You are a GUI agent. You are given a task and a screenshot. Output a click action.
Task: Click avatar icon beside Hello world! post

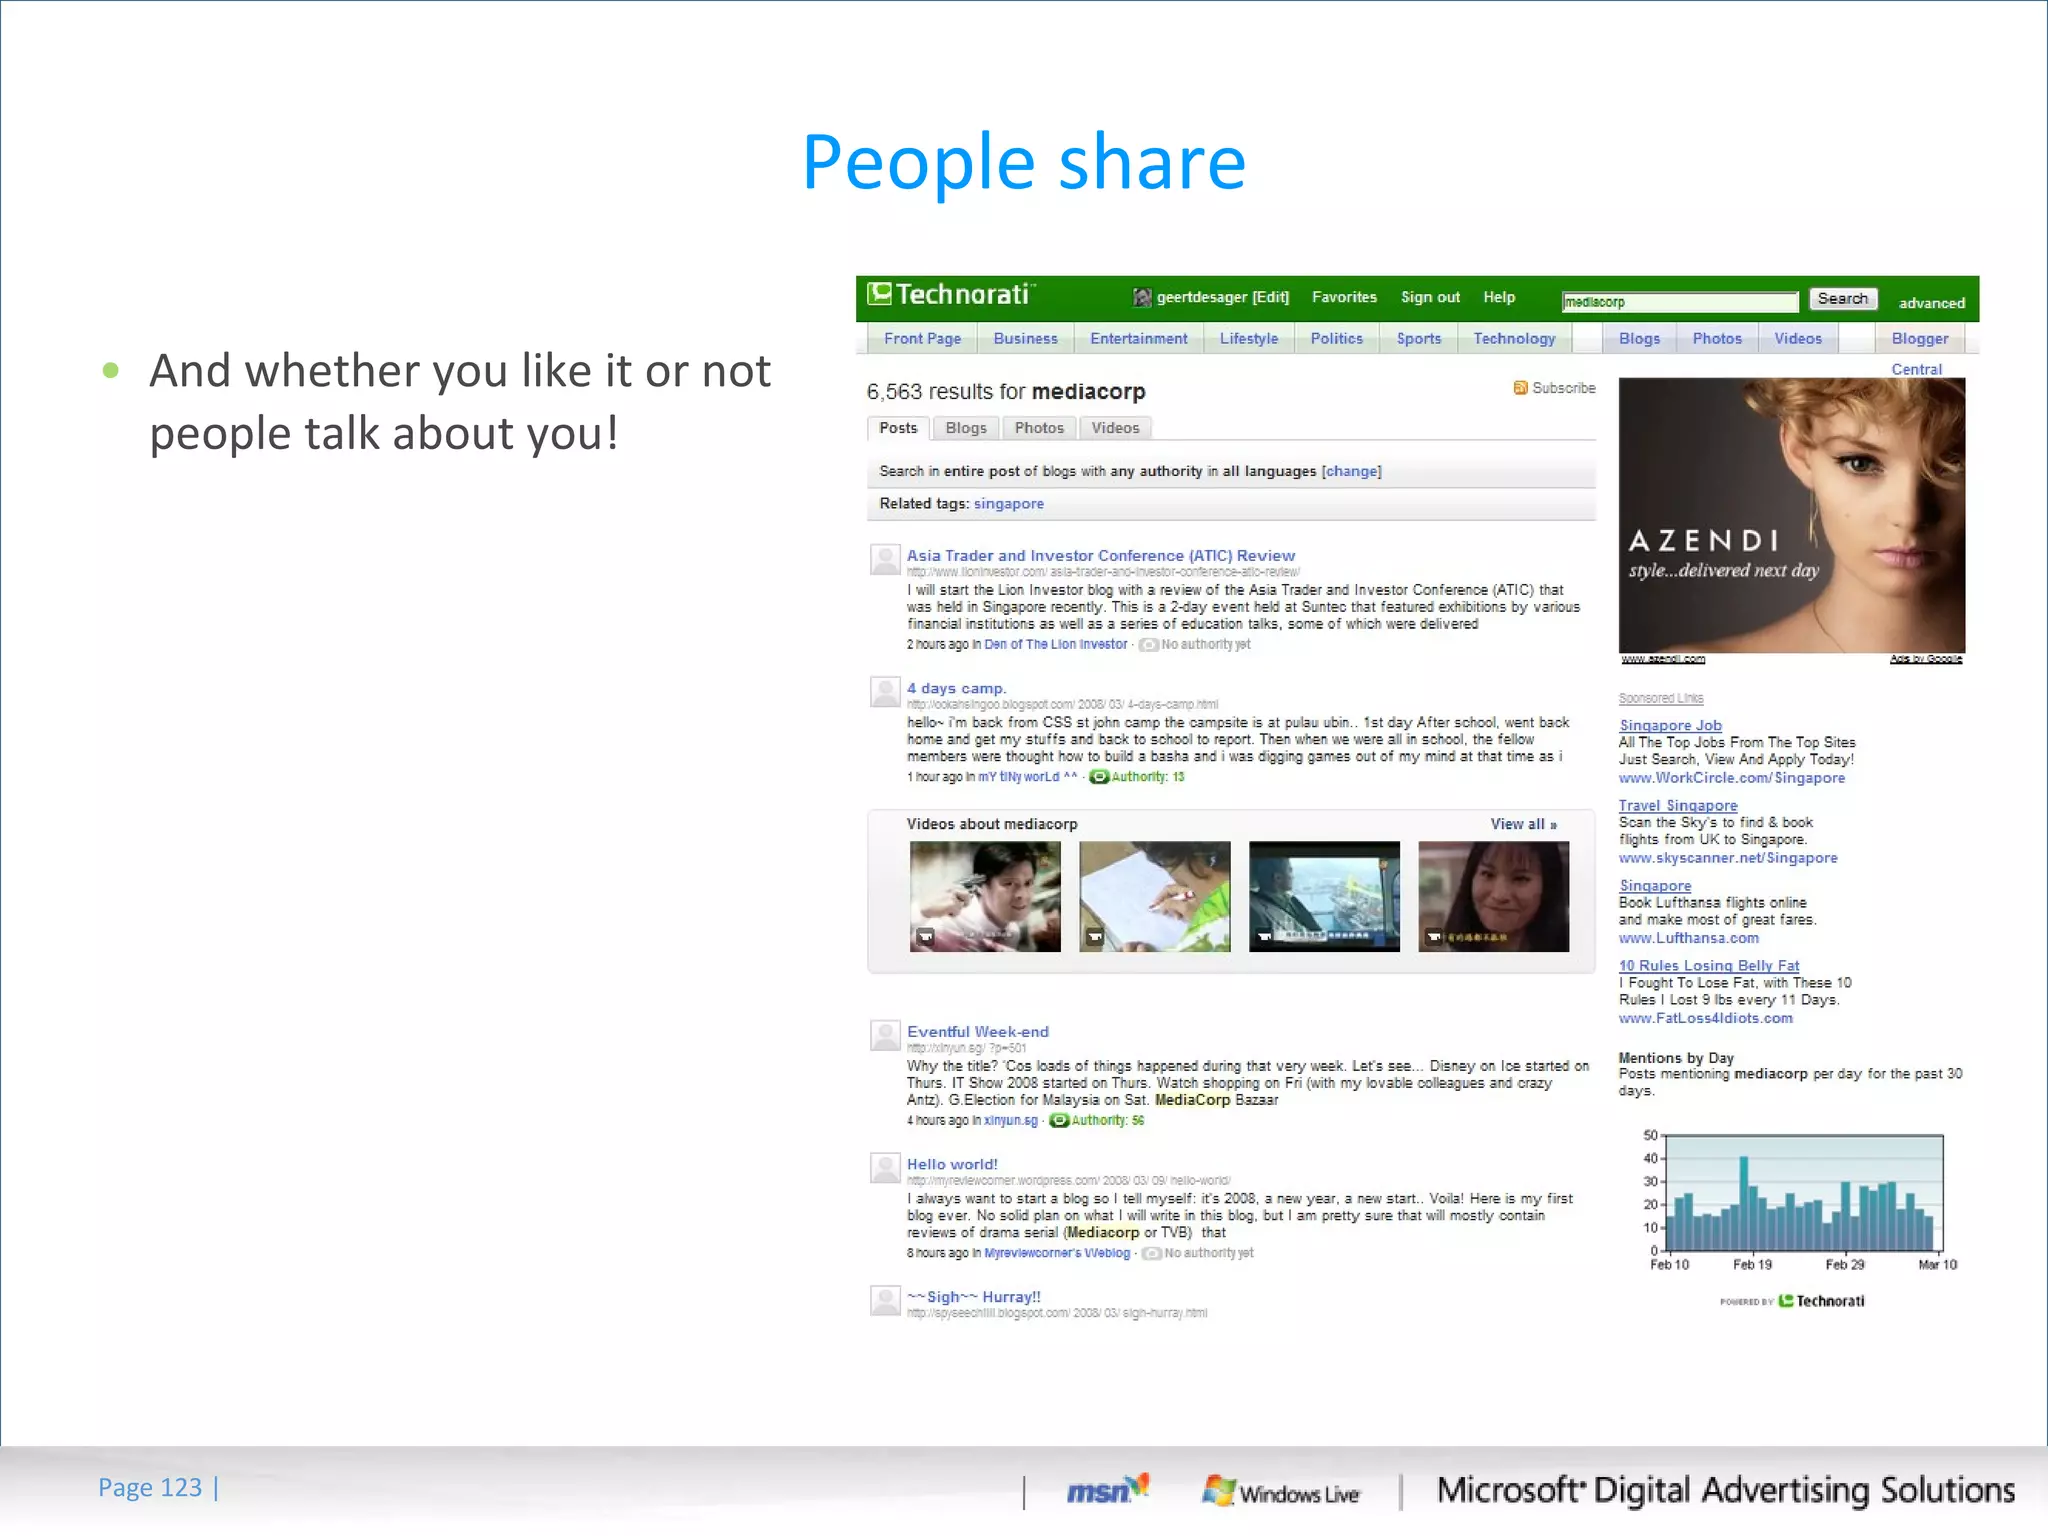(x=885, y=1168)
